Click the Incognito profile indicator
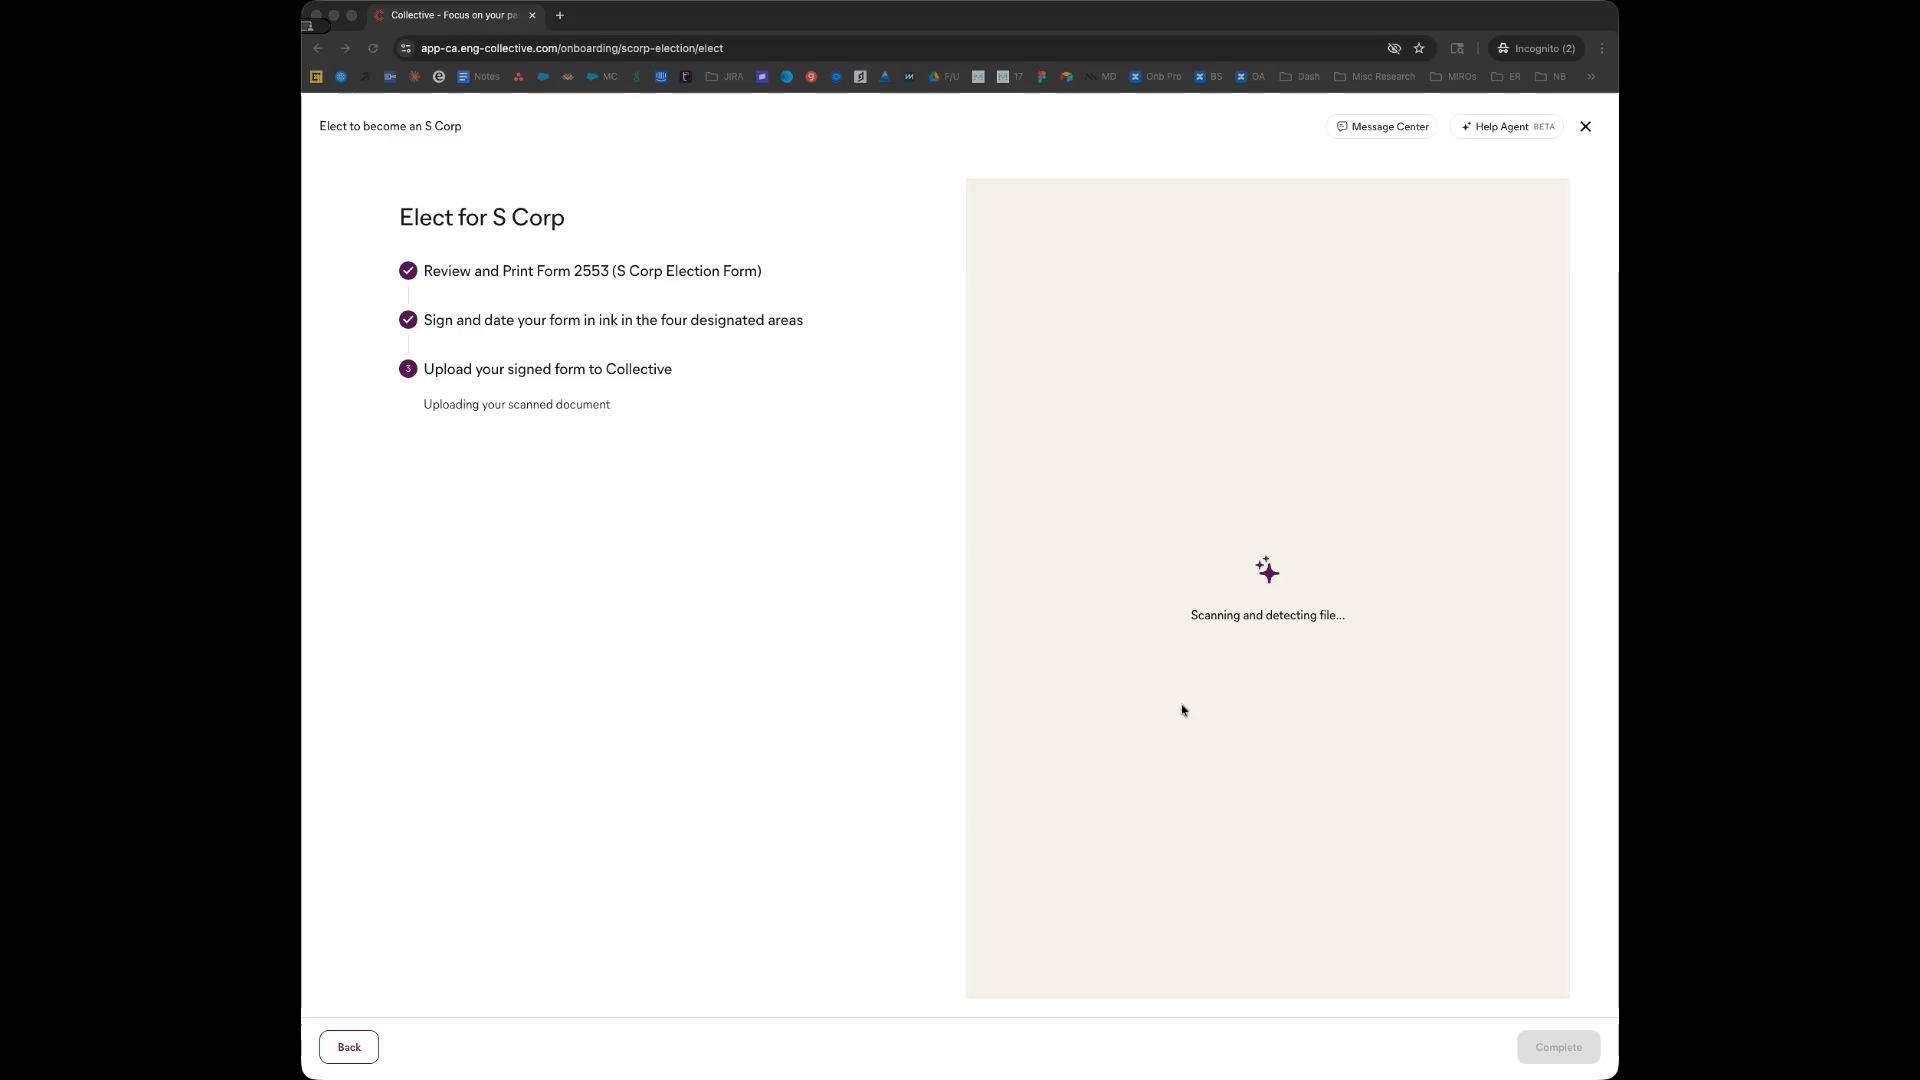 pyautogui.click(x=1536, y=48)
